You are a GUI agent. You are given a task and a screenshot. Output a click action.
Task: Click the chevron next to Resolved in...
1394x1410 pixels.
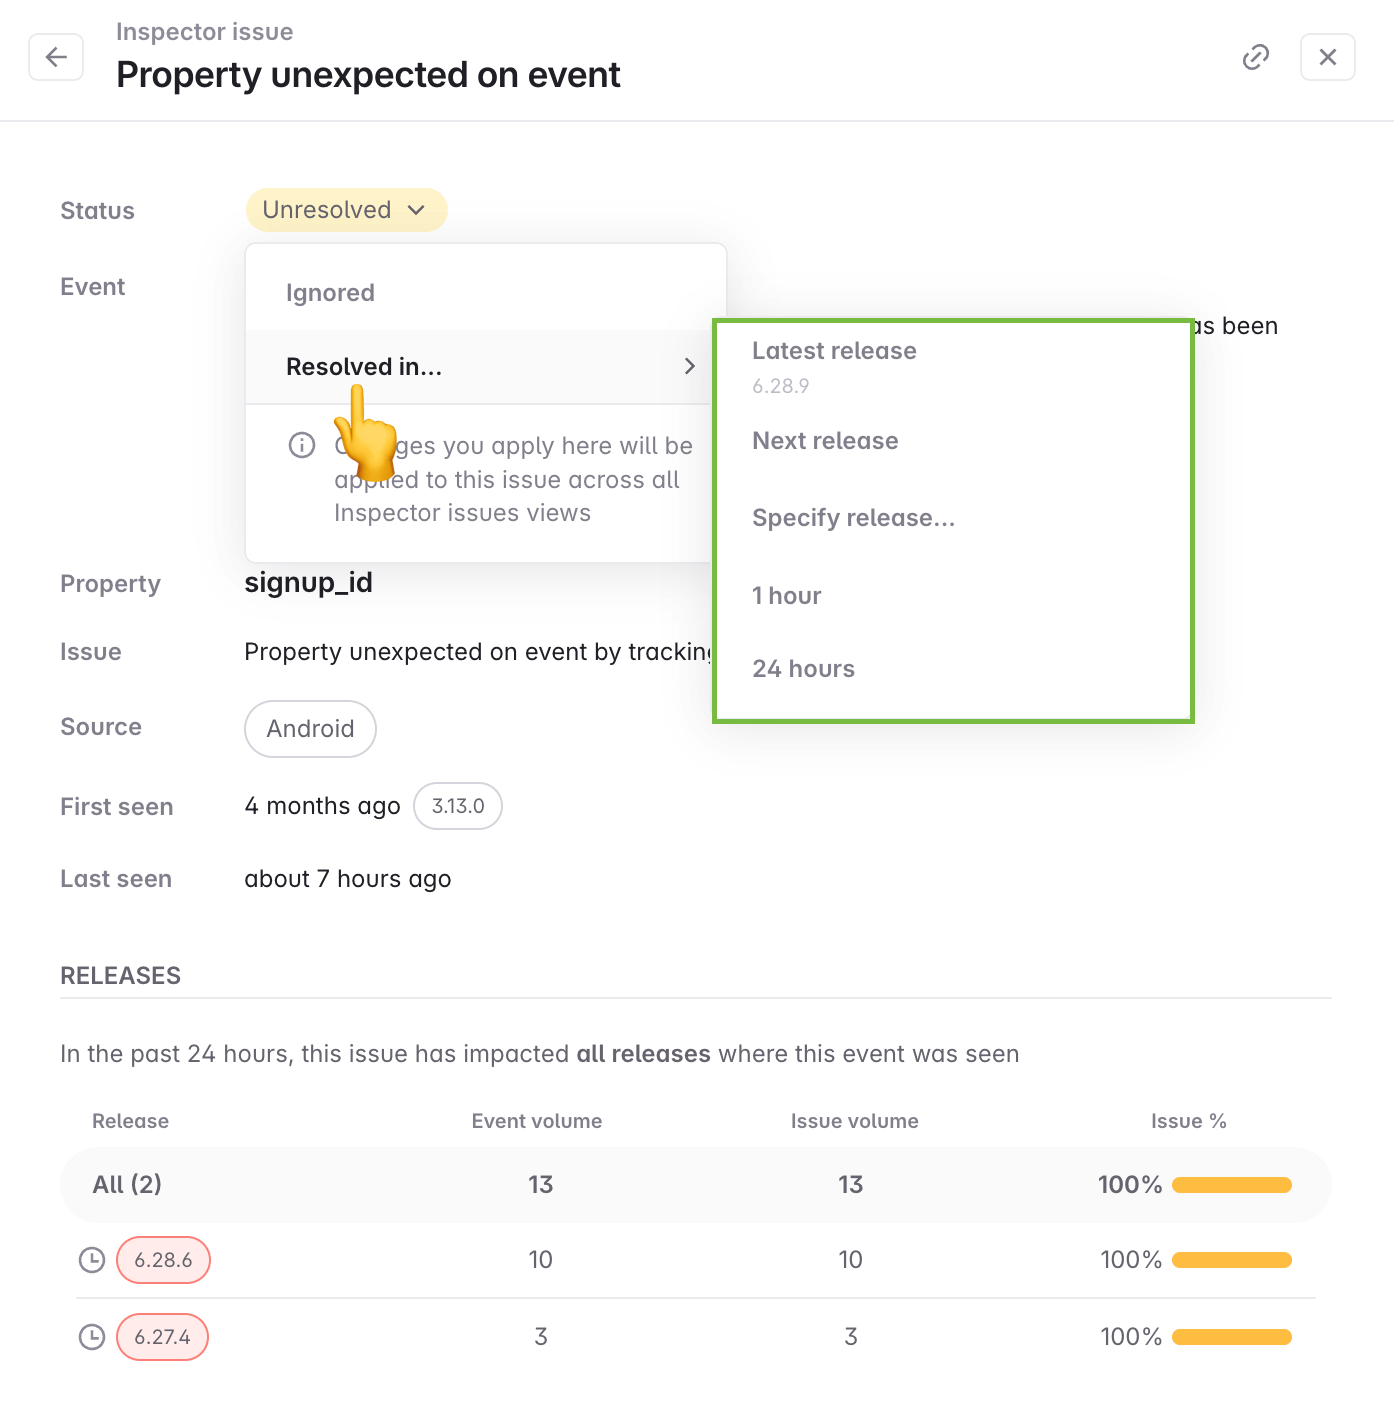coord(689,366)
